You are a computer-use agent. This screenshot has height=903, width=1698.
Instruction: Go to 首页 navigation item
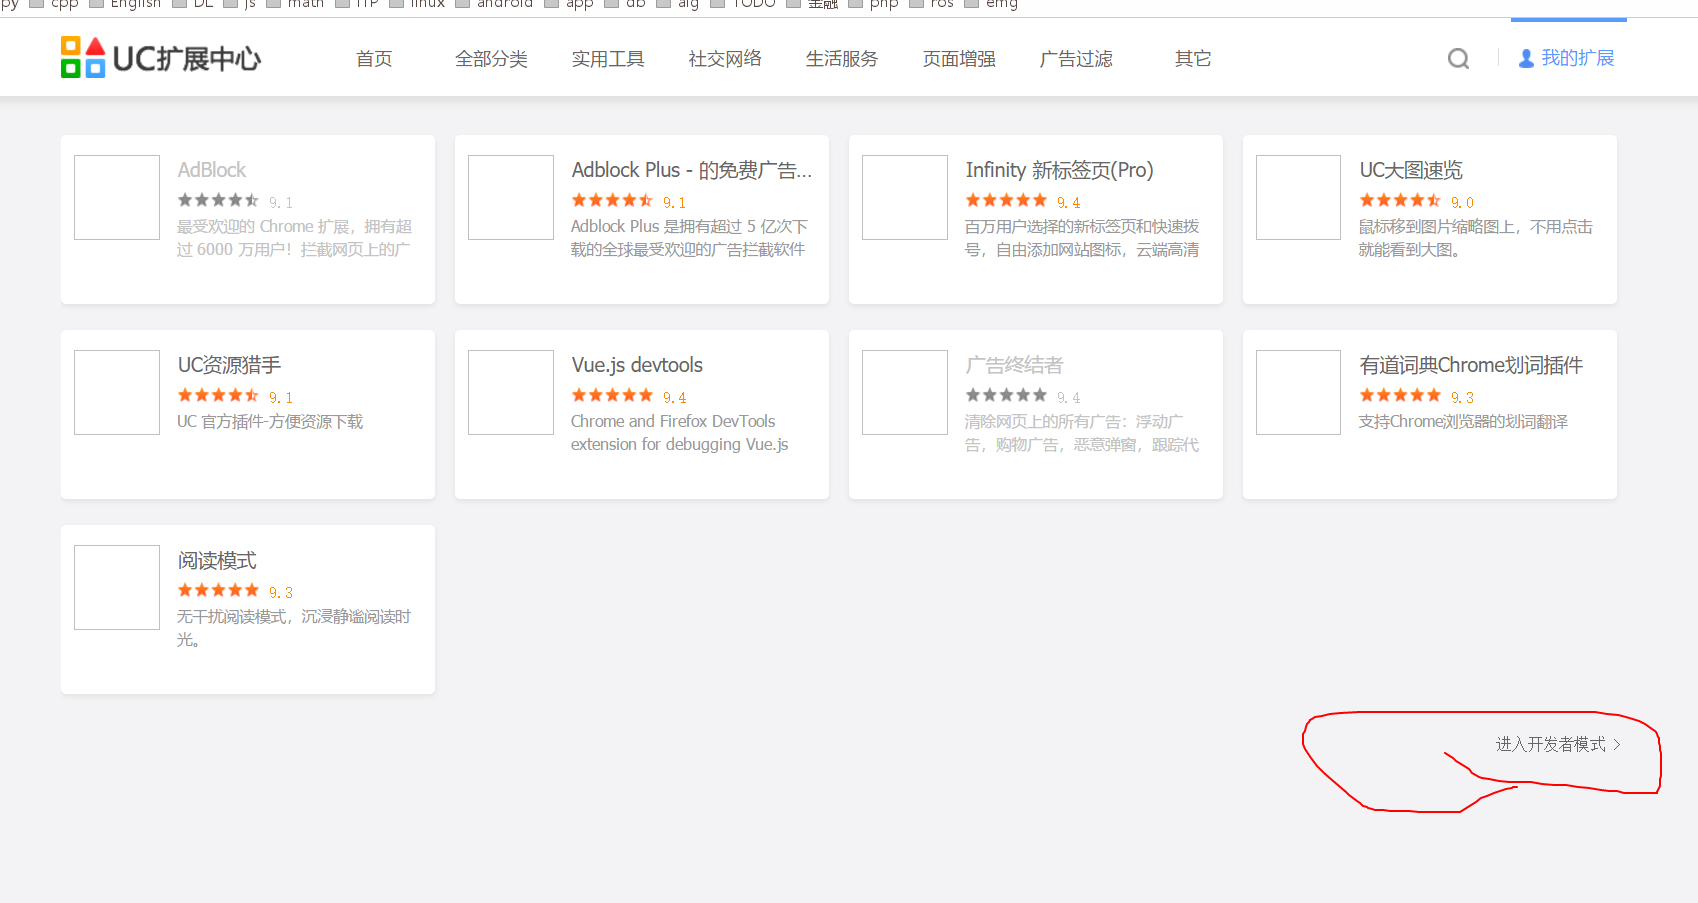click(374, 59)
